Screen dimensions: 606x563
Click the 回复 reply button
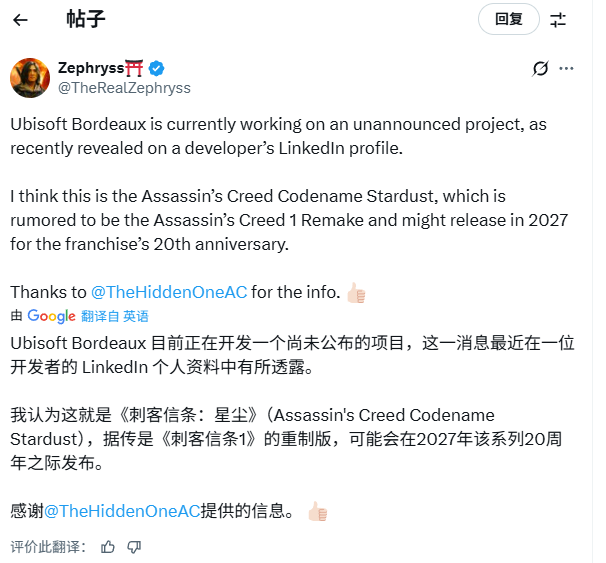pos(508,19)
